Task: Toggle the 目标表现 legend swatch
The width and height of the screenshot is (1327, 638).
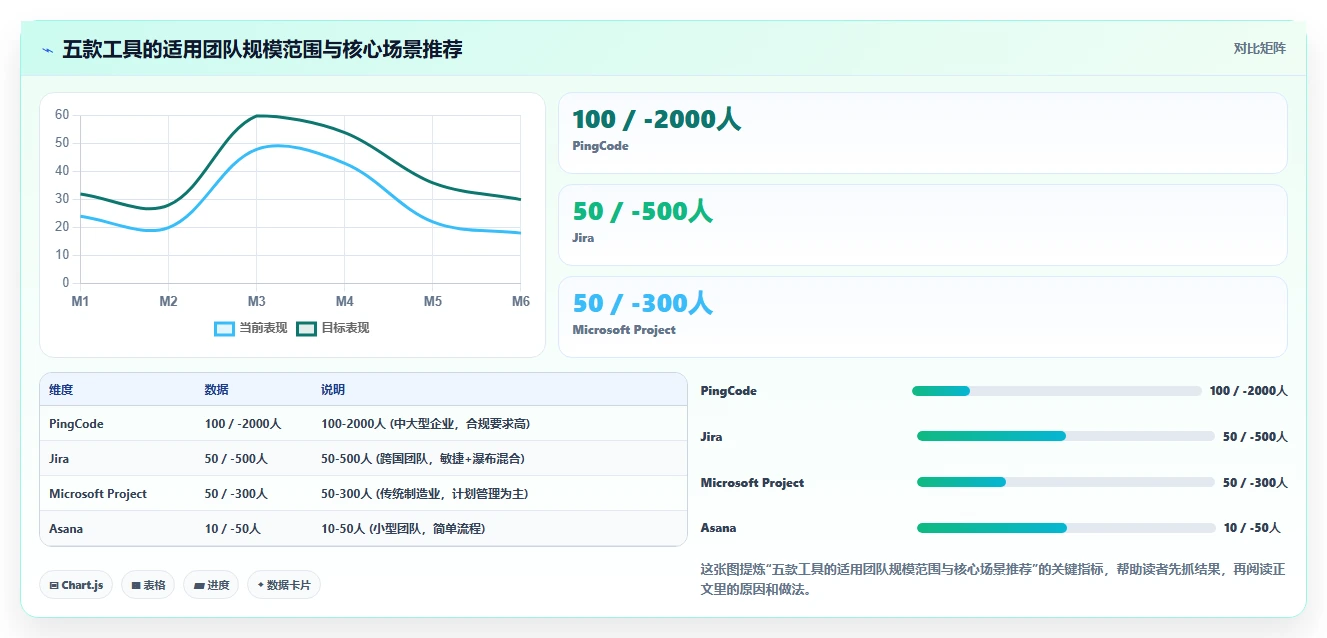Action: (307, 328)
